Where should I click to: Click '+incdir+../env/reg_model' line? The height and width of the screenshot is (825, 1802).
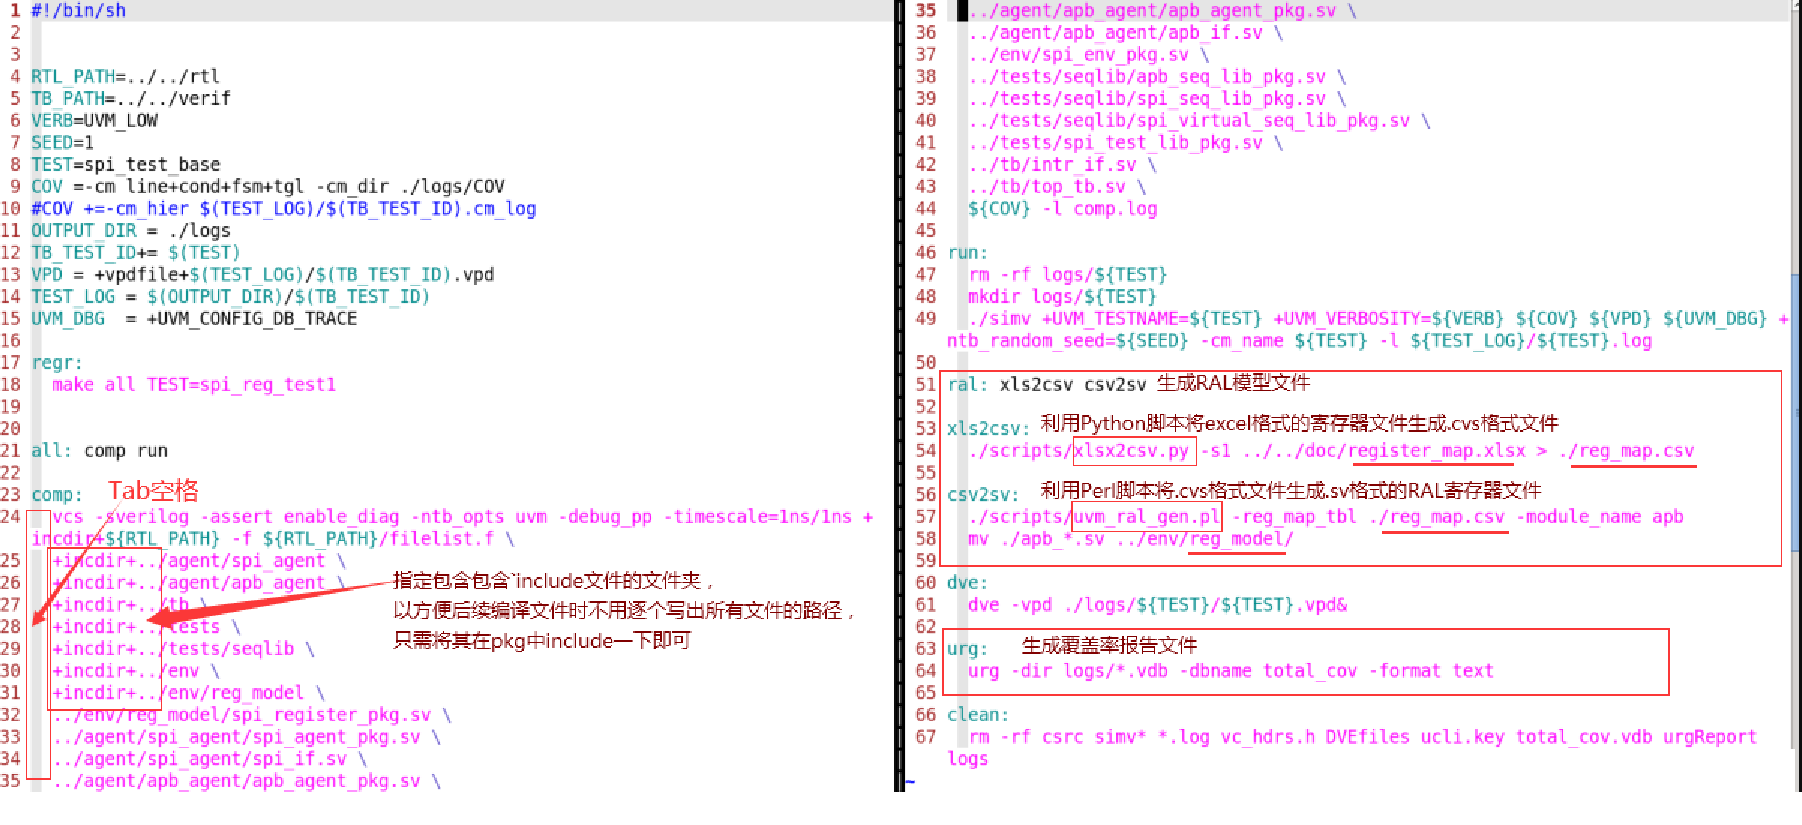[x=188, y=692]
